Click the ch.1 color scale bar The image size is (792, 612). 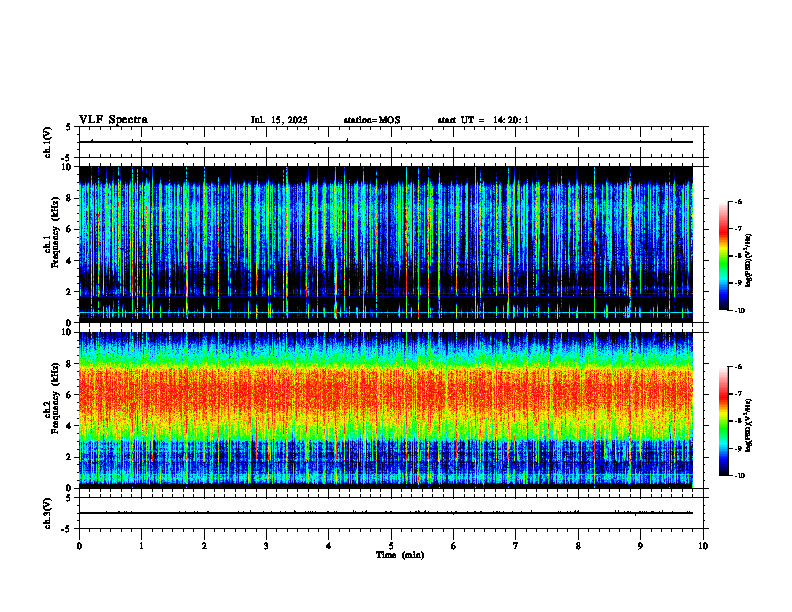723,256
